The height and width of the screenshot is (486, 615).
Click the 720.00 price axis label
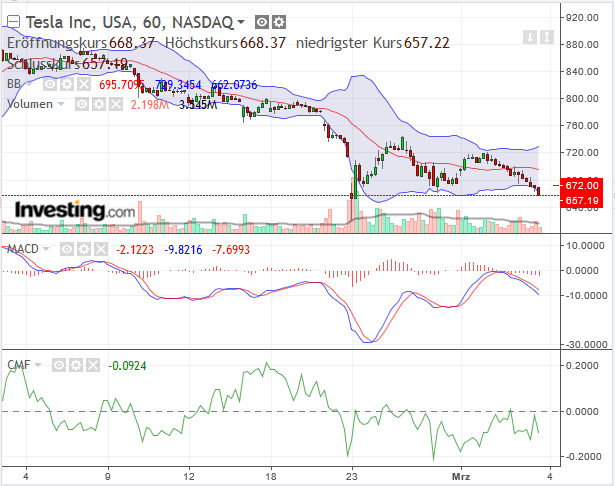click(x=582, y=152)
